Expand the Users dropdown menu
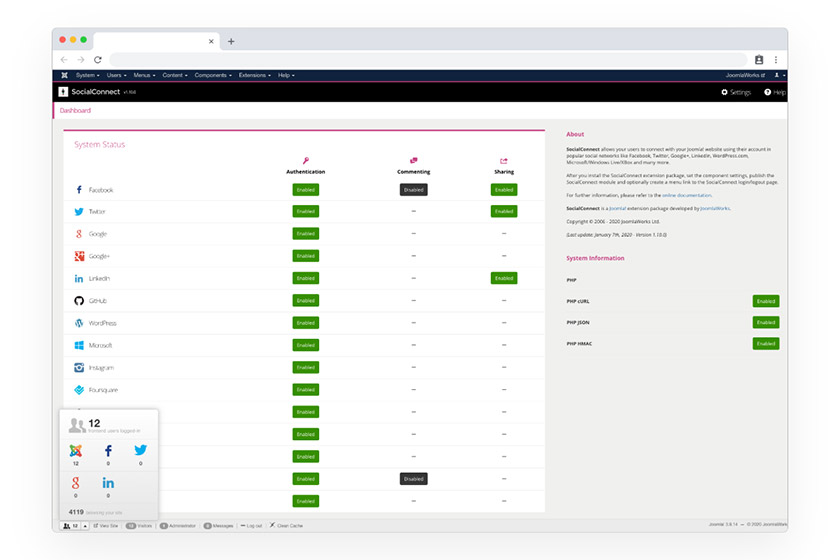840x560 pixels. [x=116, y=76]
